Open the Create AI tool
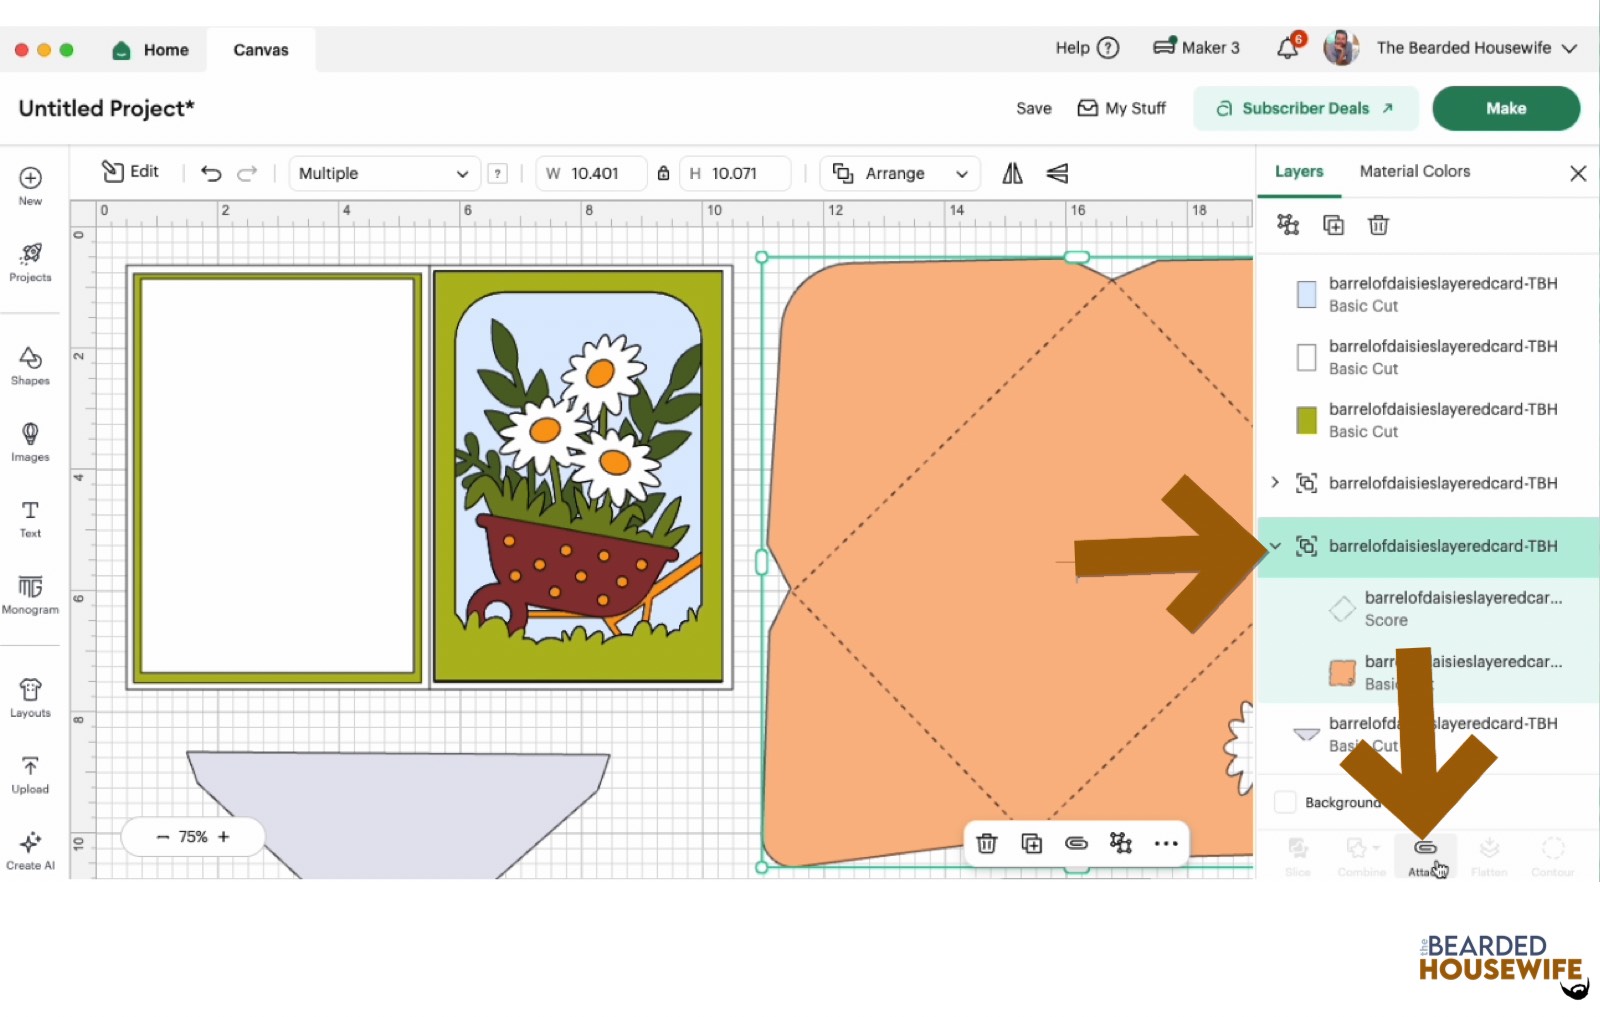 30,850
